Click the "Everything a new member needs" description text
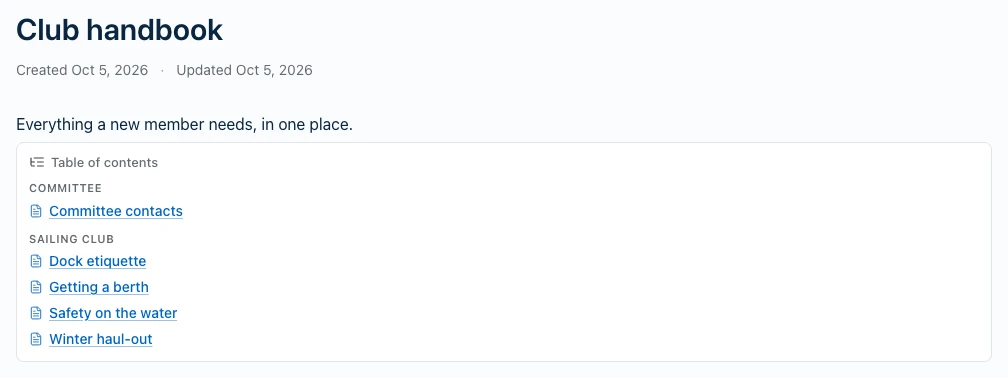 click(x=184, y=124)
